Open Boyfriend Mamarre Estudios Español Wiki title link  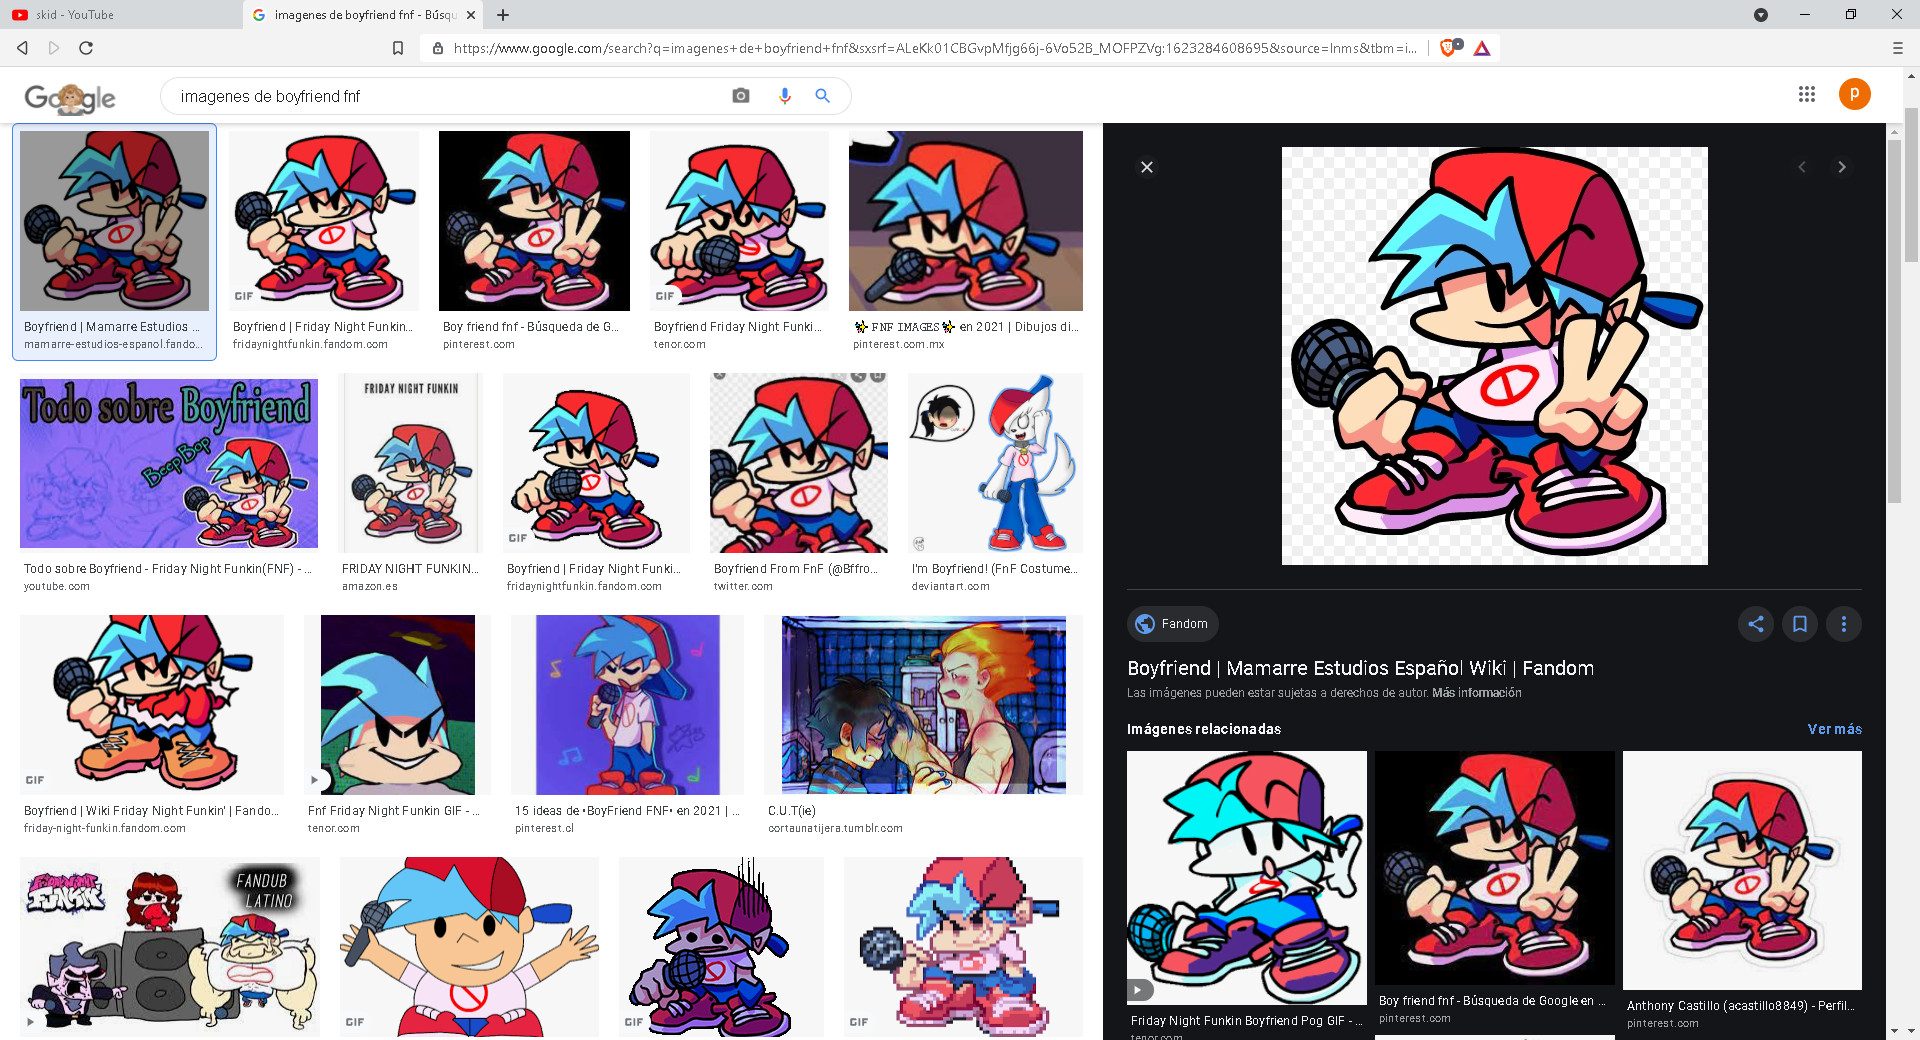[1360, 668]
